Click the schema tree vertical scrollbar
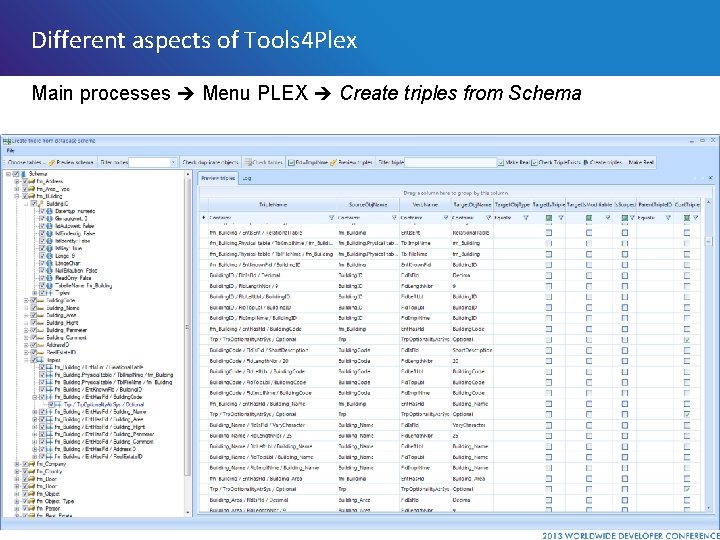 click(187, 343)
